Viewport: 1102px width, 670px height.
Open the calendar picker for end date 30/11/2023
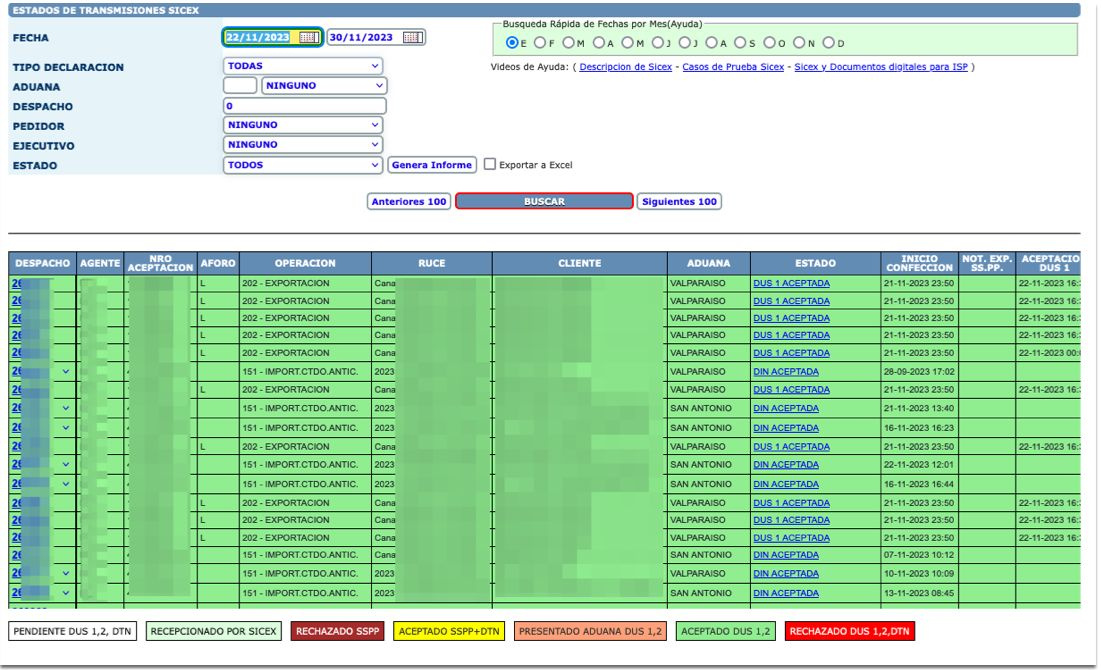(x=413, y=37)
